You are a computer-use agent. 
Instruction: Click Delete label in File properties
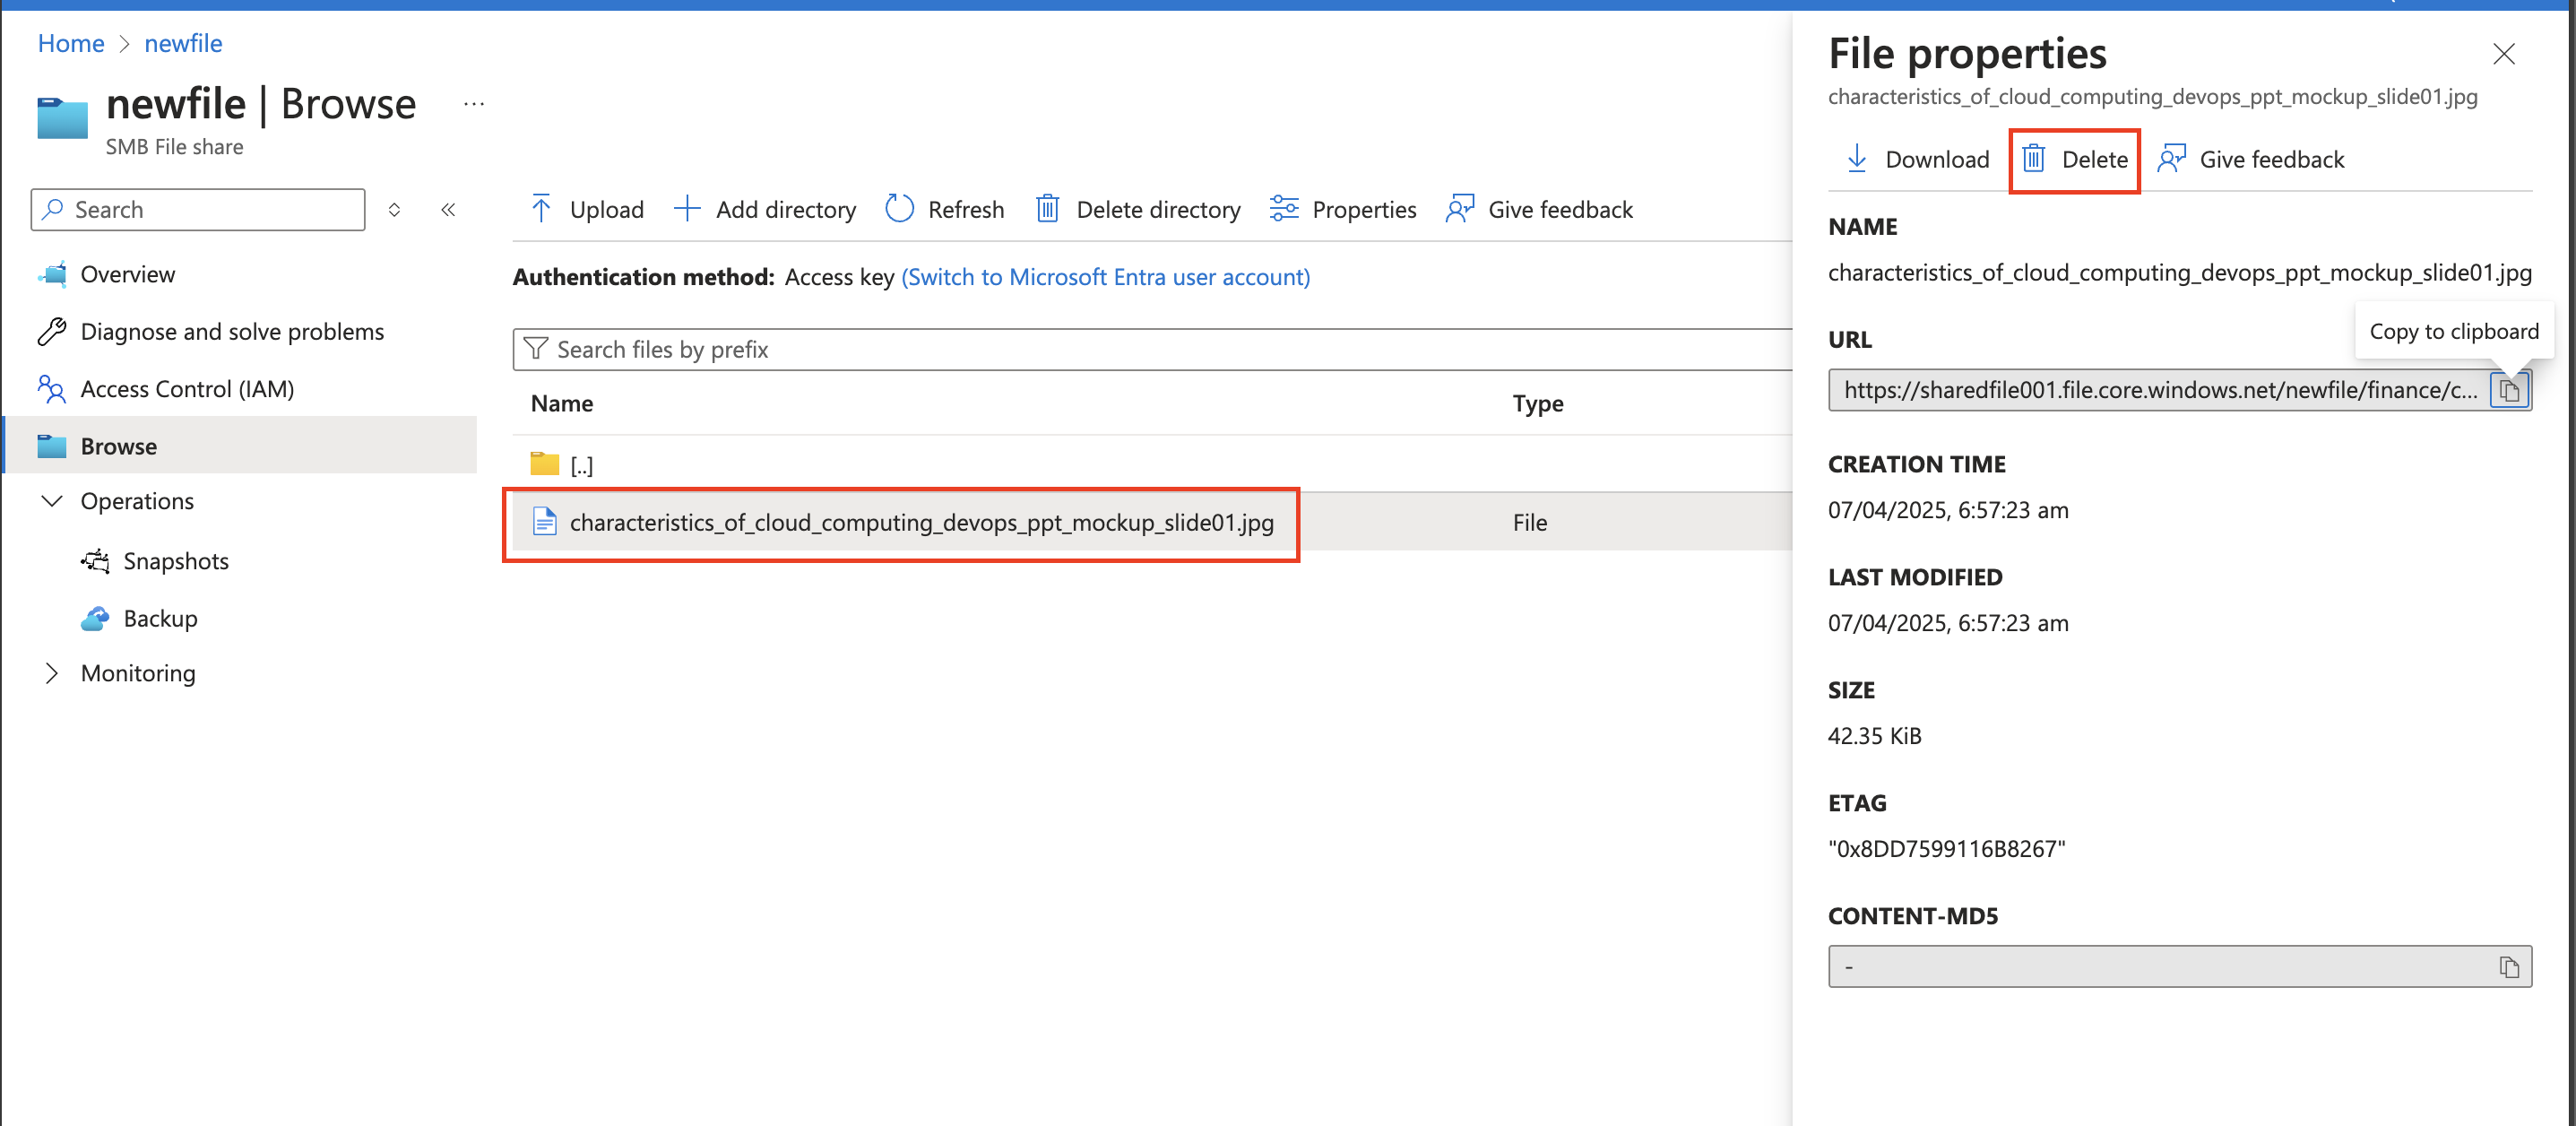pyautogui.click(x=2094, y=159)
